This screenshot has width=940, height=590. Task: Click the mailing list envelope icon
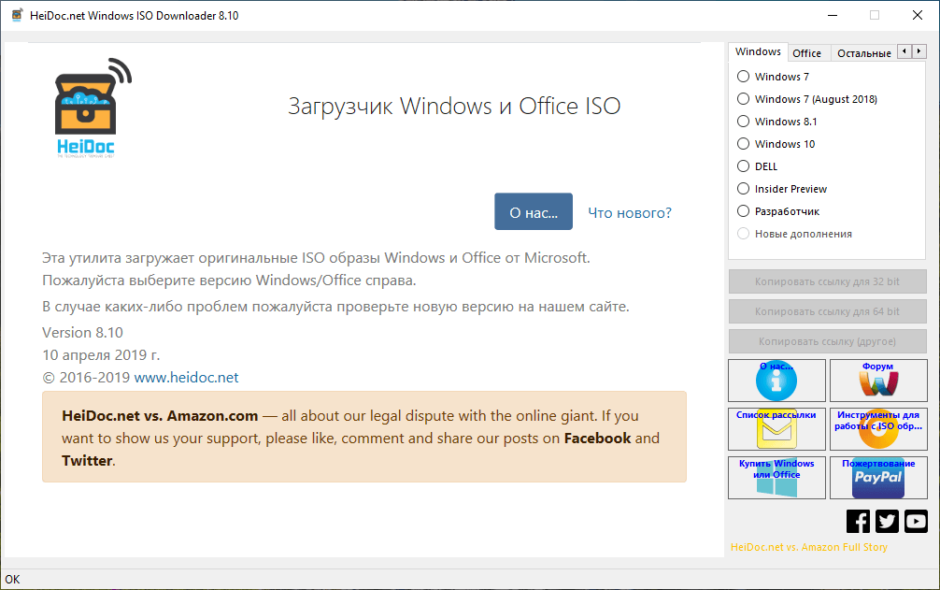(777, 430)
